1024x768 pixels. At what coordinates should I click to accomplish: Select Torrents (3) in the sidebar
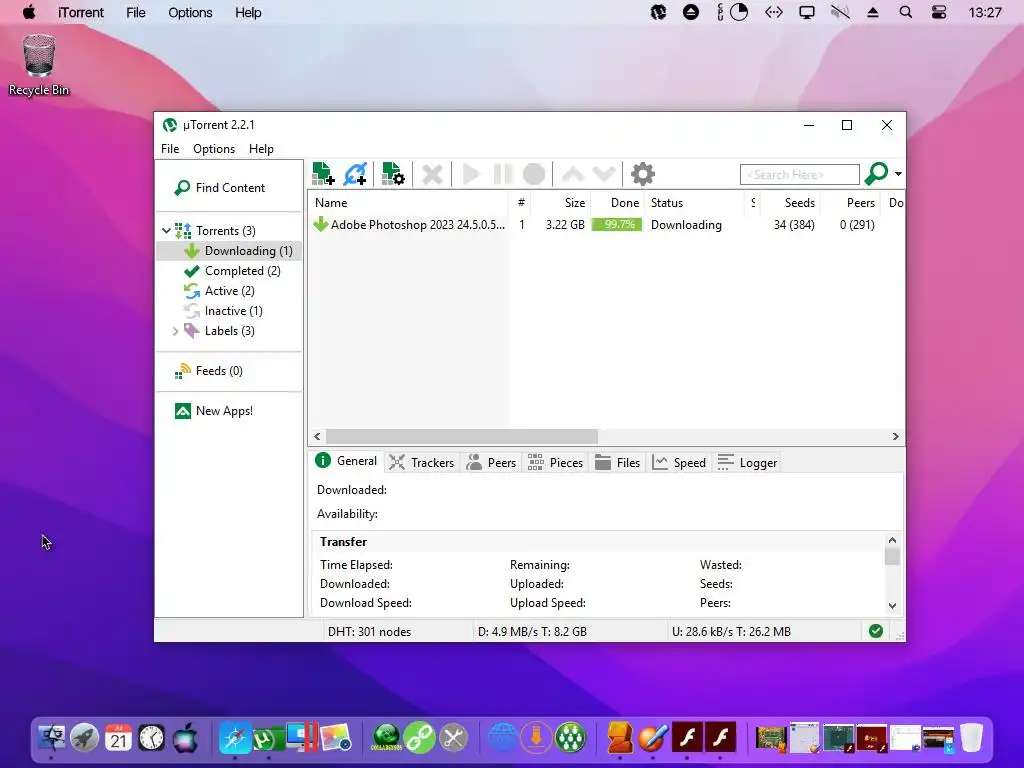pyautogui.click(x=225, y=231)
